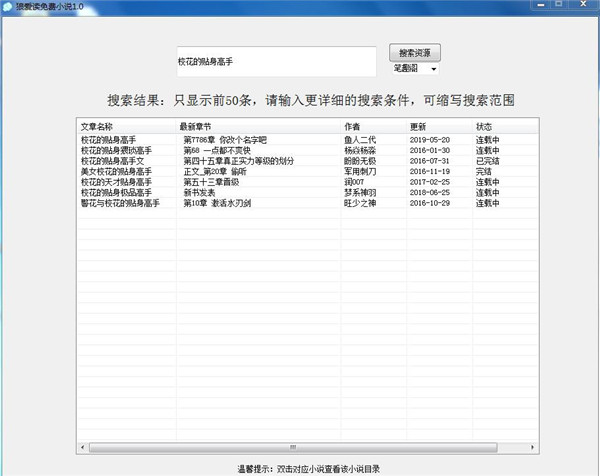Click chapter 第68 一点都不爽快
The width and height of the screenshot is (600, 476).
click(217, 150)
